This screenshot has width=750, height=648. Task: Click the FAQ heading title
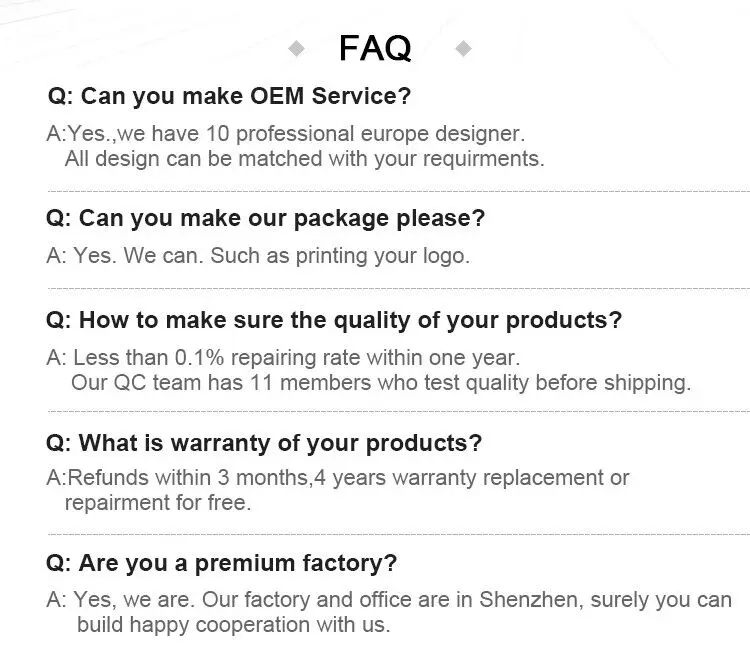375,47
